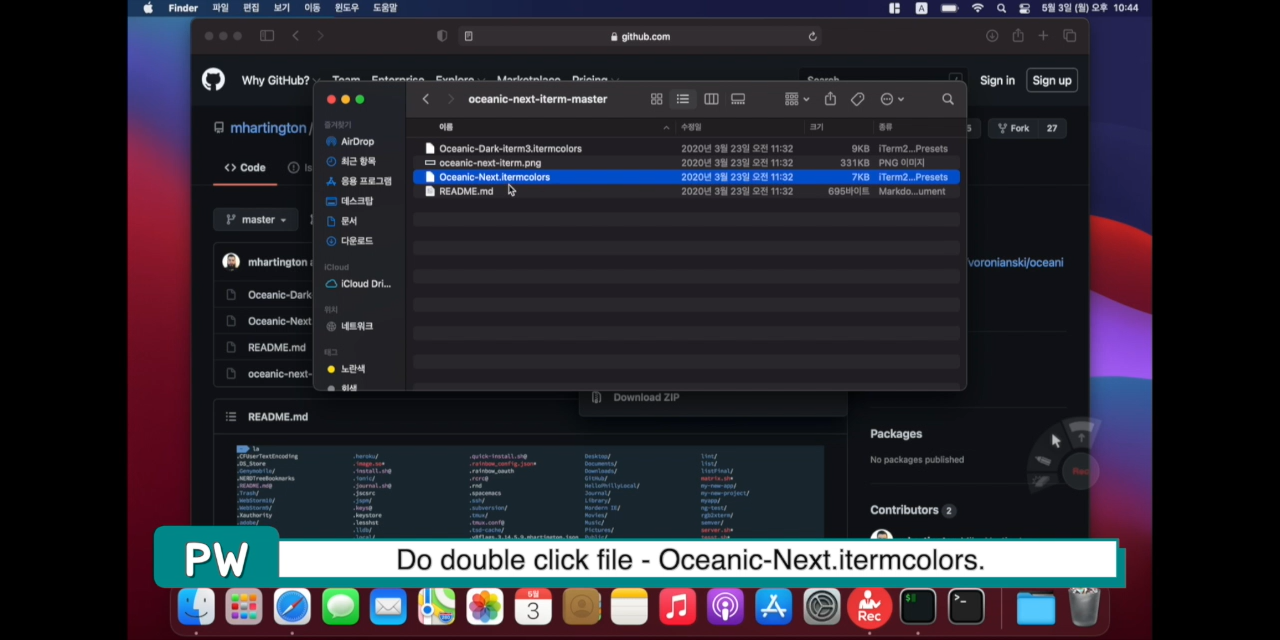Toggle Safari sidebar
This screenshot has width=1280, height=640.
(267, 36)
